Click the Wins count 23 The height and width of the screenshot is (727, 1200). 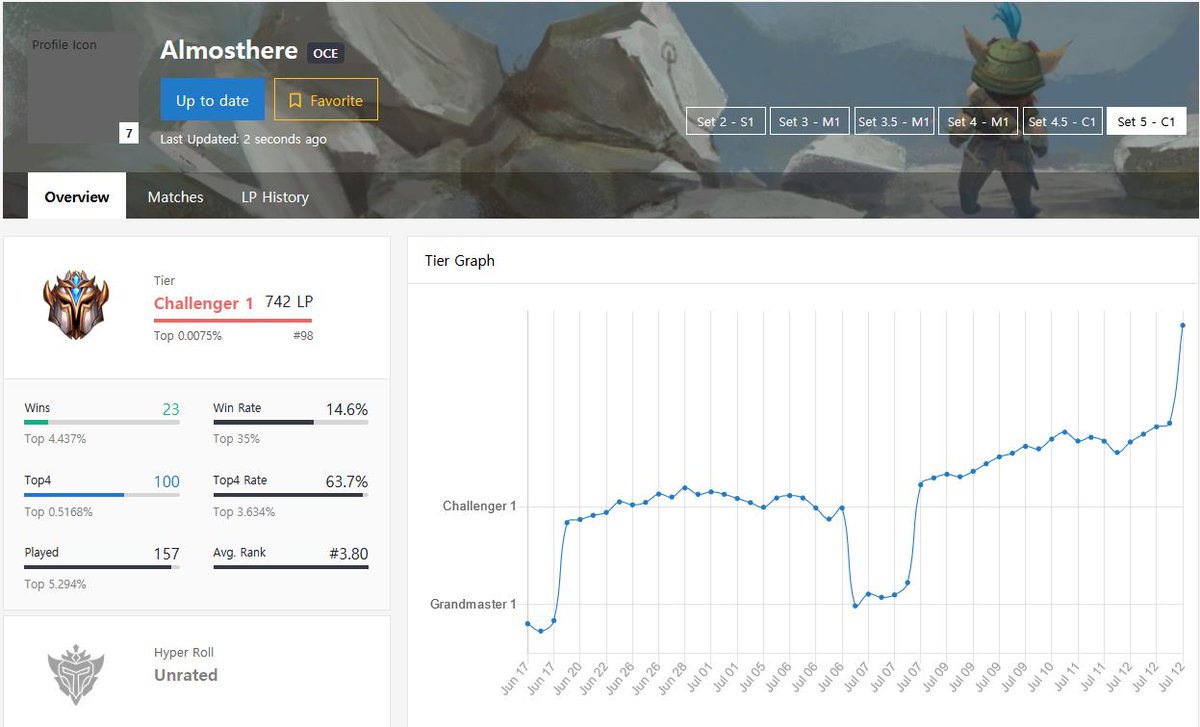(171, 409)
